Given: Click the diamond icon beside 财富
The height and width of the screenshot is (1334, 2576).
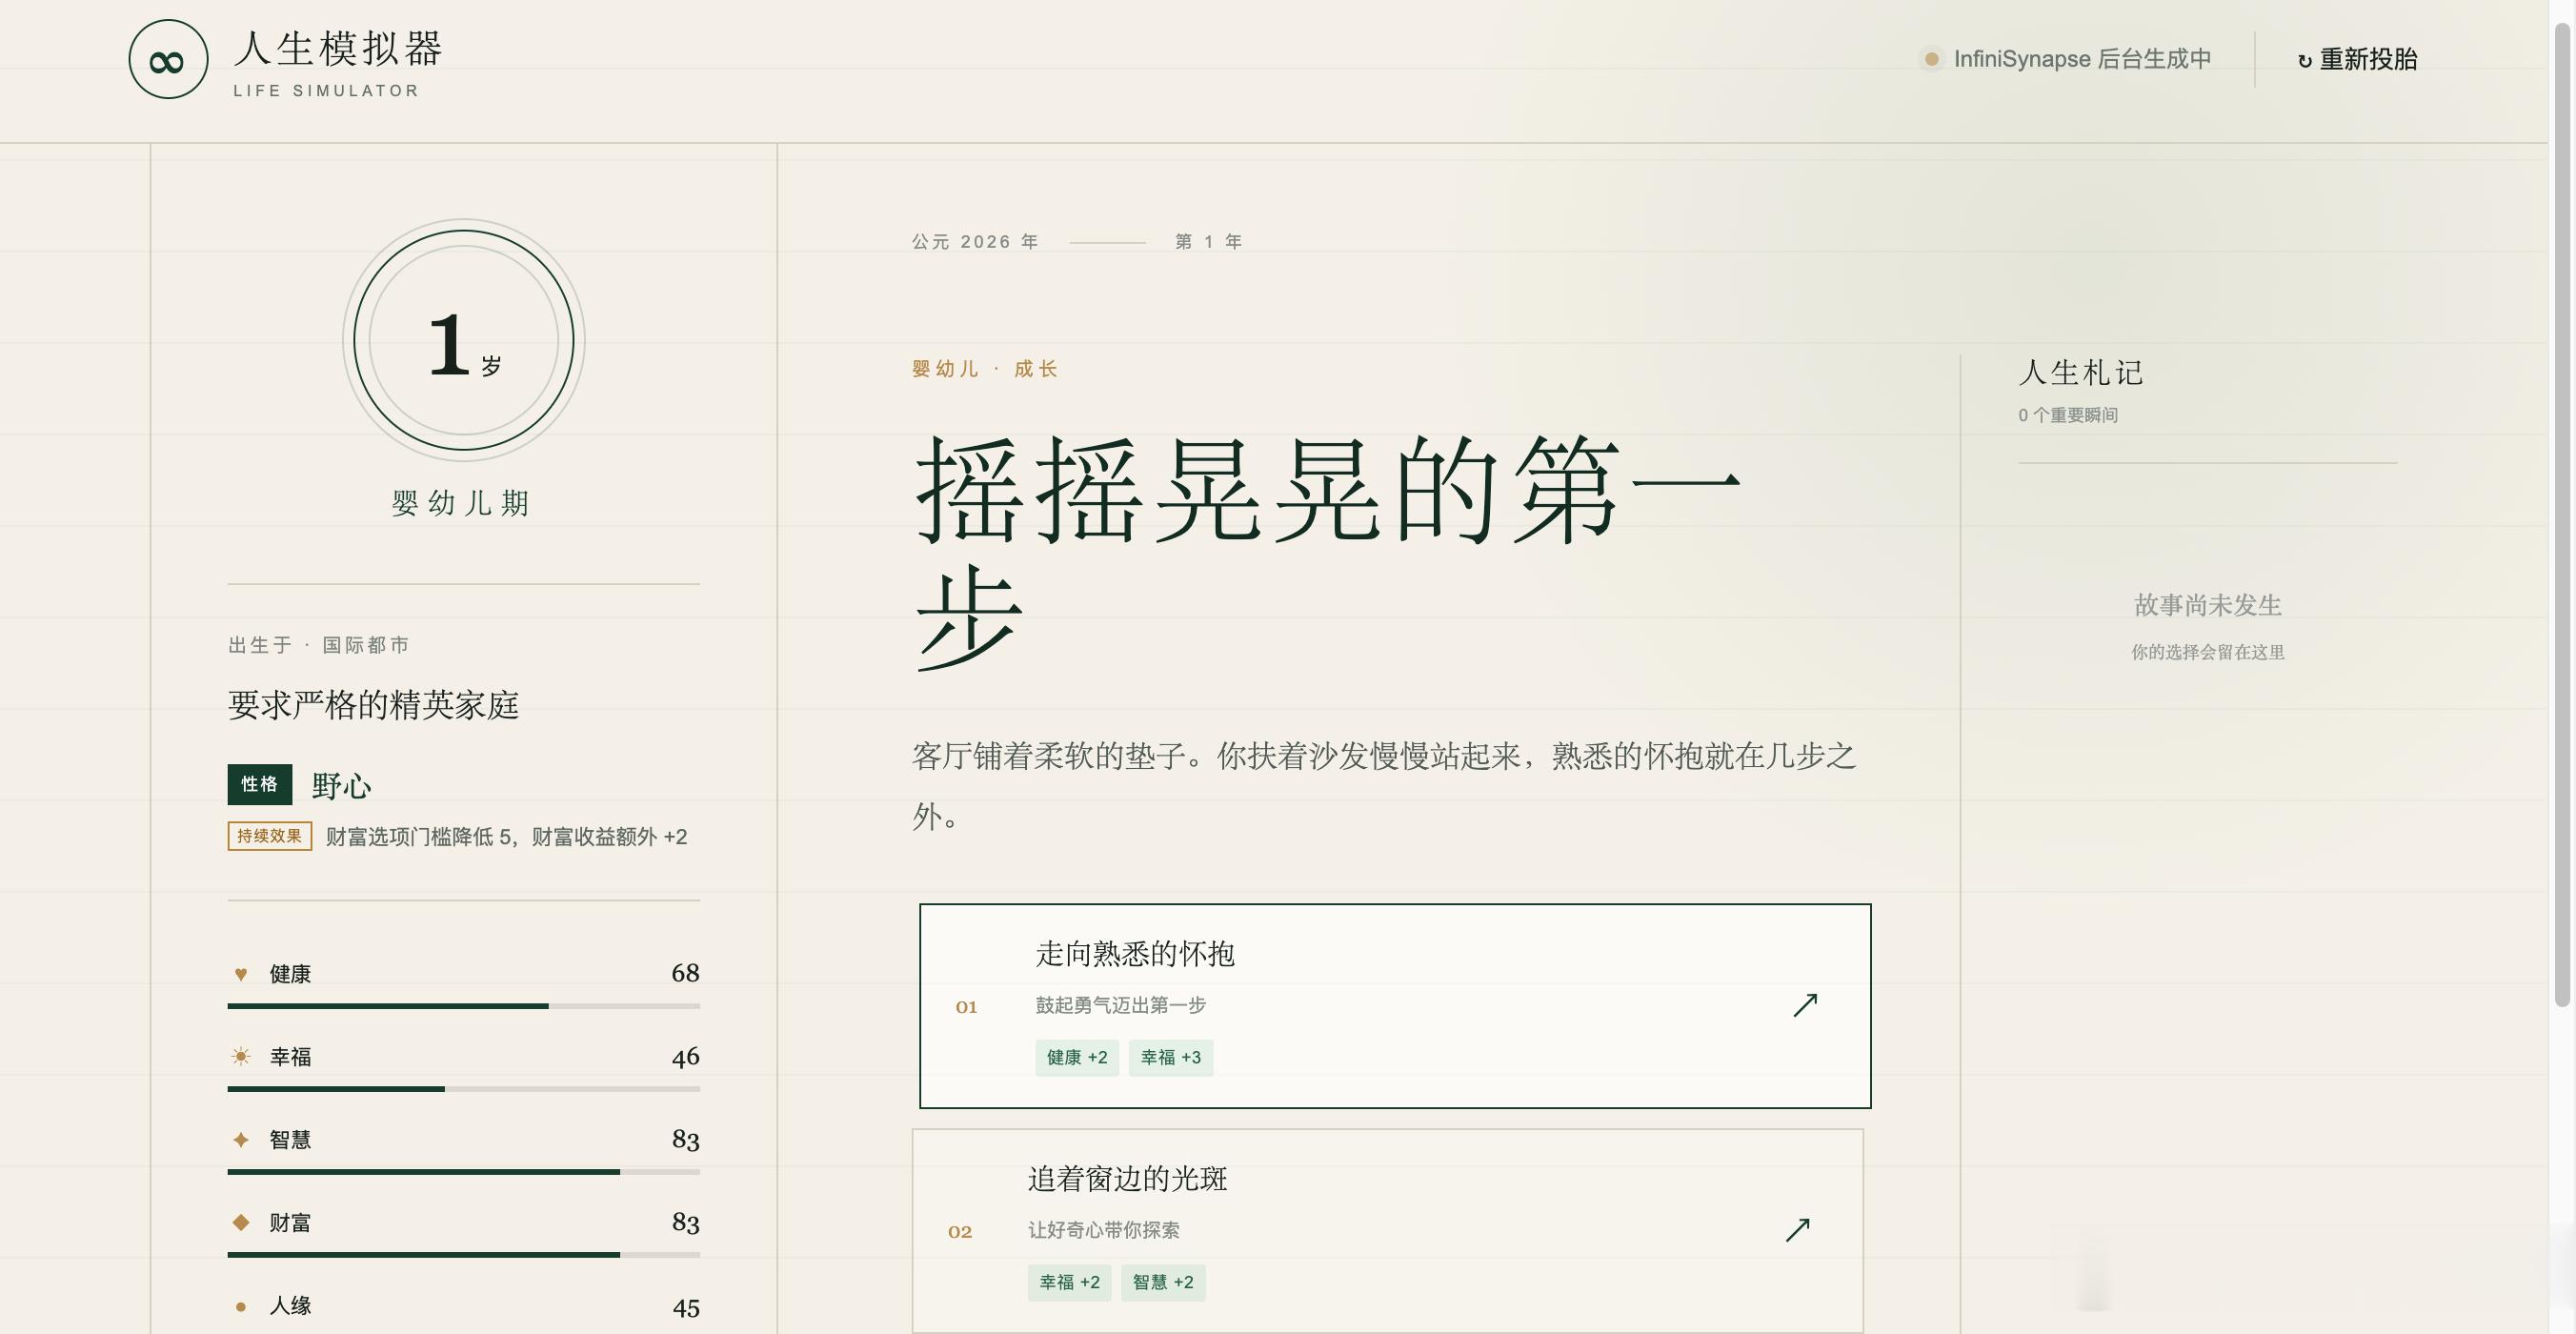Looking at the screenshot, I should (x=240, y=1222).
